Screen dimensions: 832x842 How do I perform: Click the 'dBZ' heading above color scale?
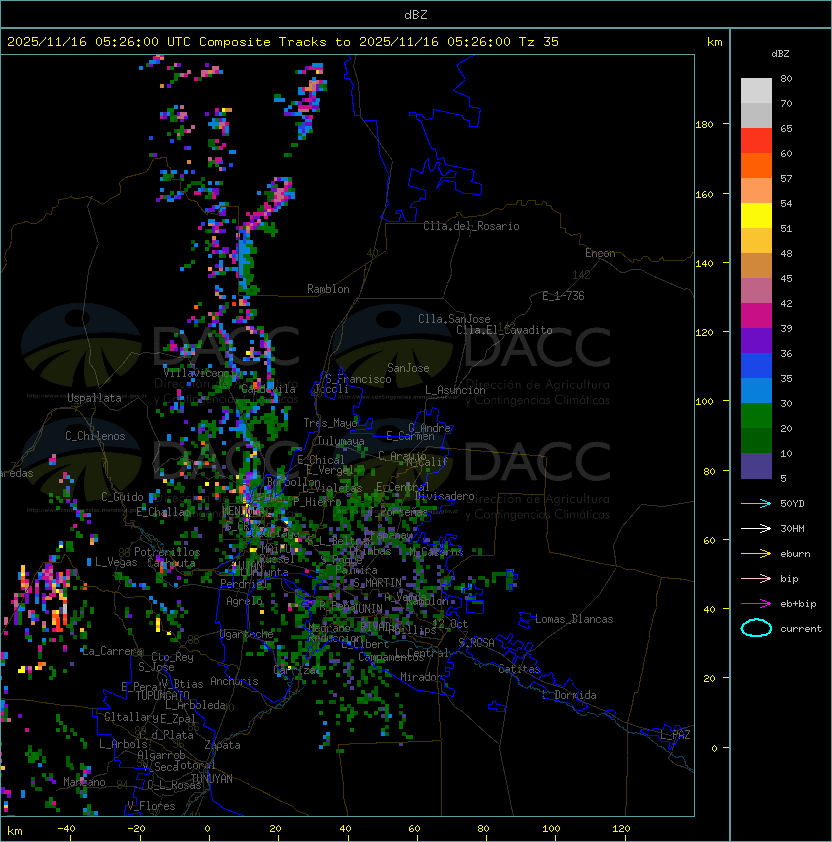tap(780, 54)
